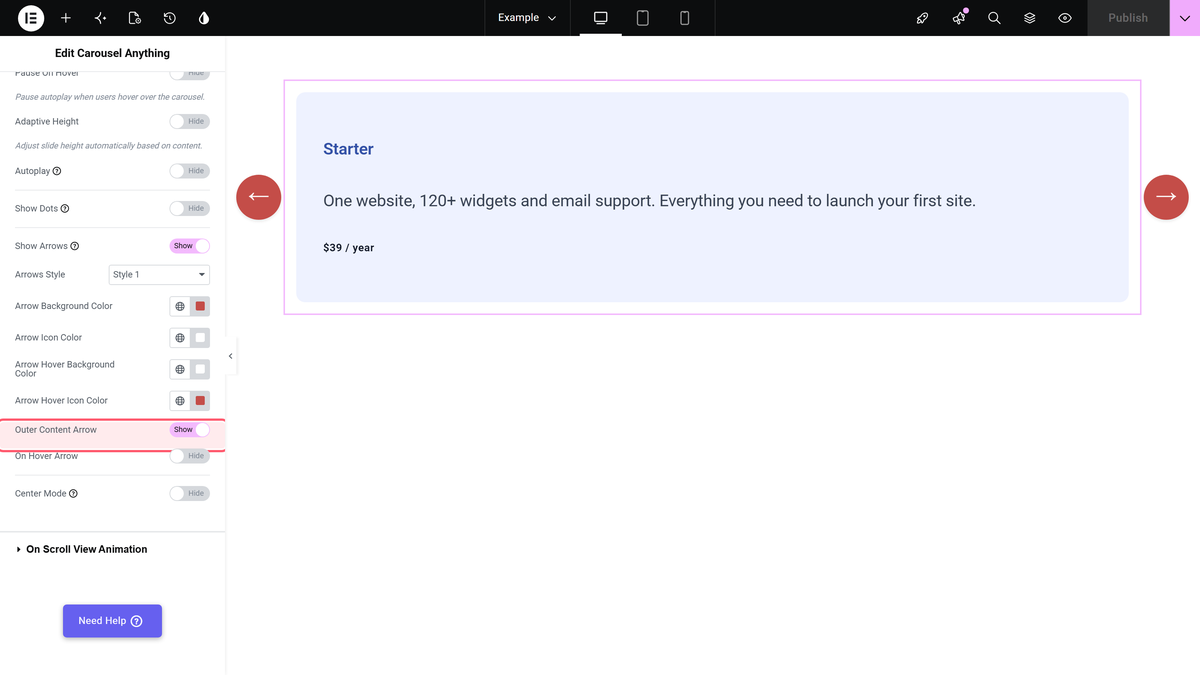Open the Publish options arrow
1200x675 pixels.
coord(1185,18)
